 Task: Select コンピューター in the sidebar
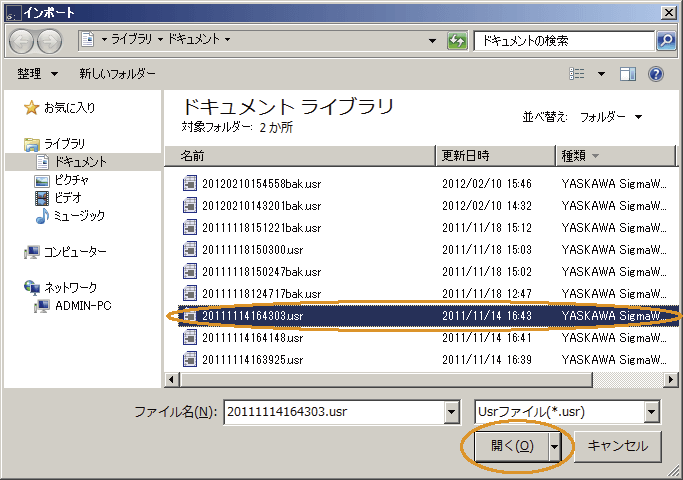[x=75, y=252]
